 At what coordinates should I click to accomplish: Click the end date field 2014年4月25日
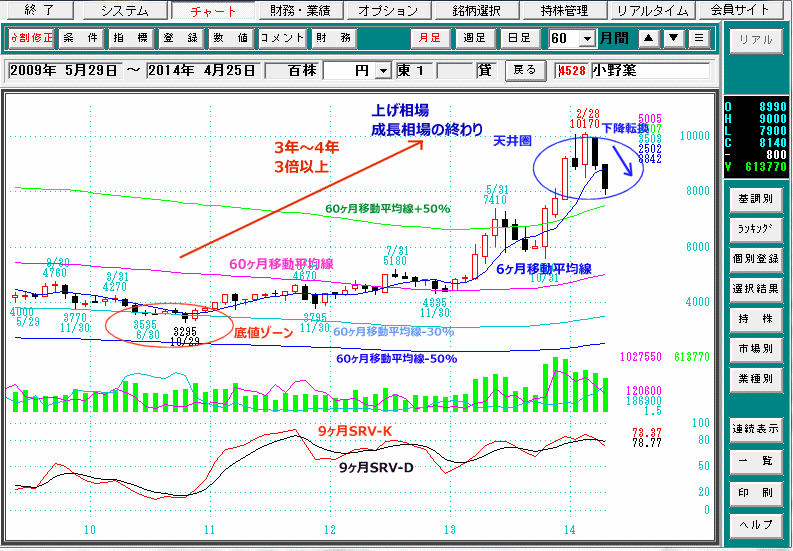(204, 70)
